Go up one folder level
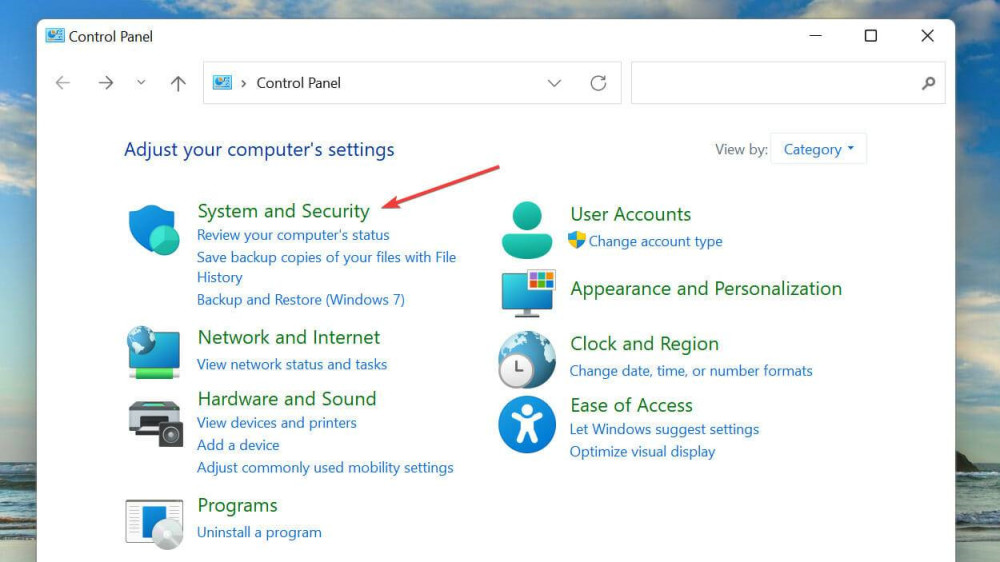Screen dimensions: 1000x562 pos(178,83)
